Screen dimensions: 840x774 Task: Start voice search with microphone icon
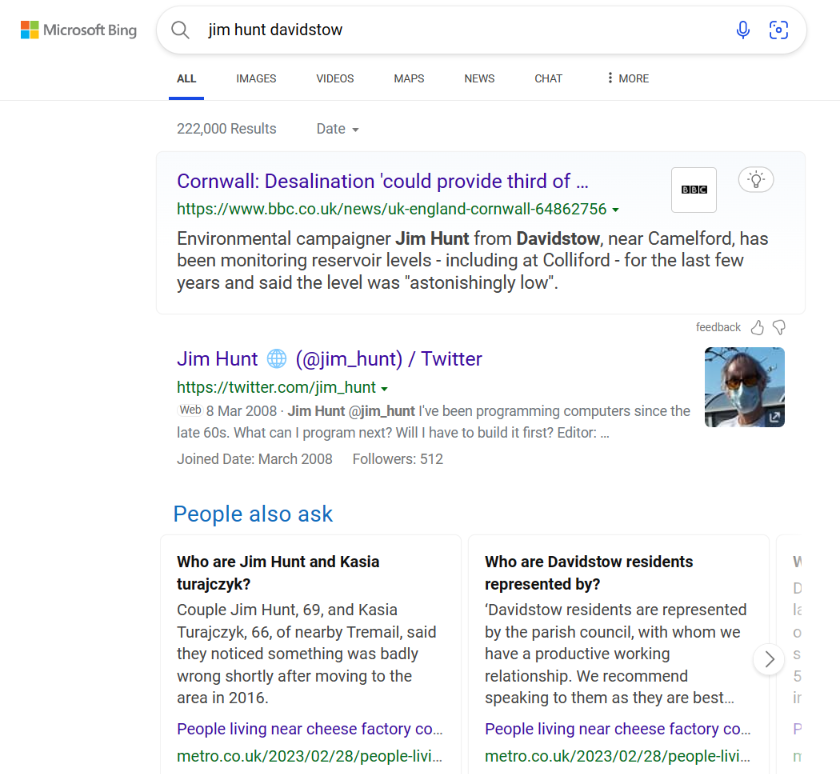(x=742, y=30)
